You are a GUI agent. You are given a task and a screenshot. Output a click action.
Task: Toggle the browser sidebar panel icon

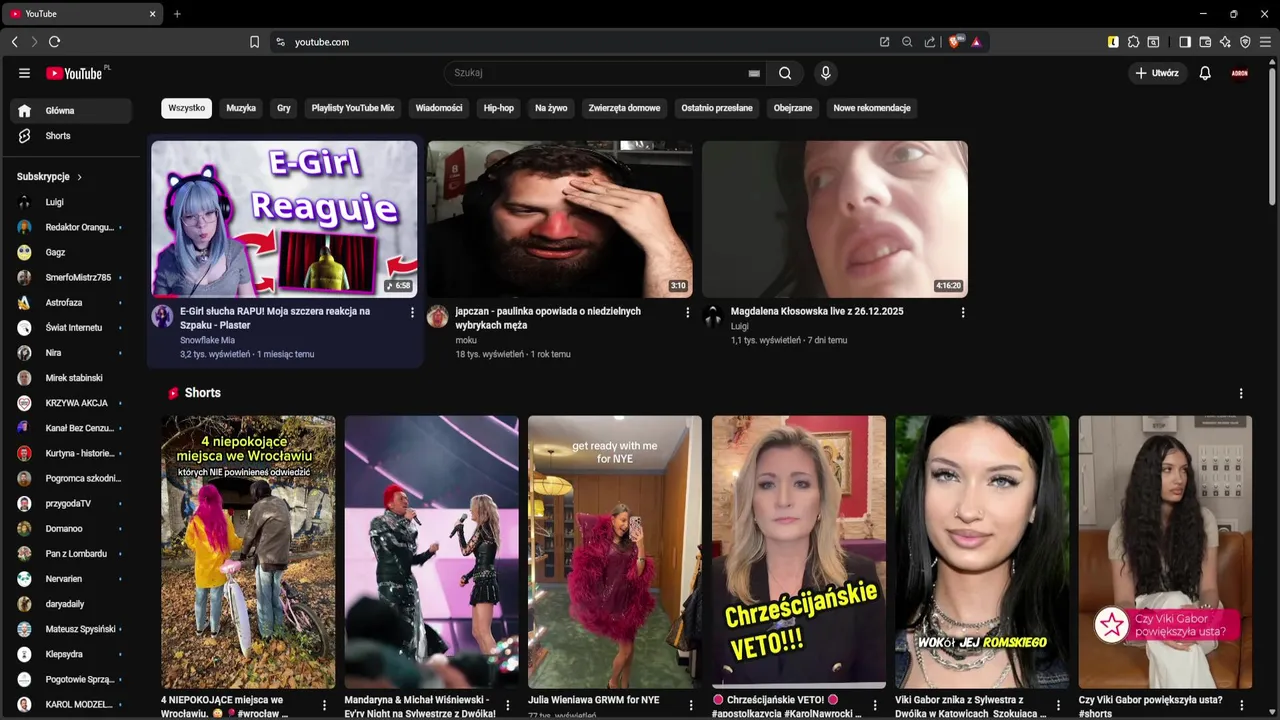point(1184,42)
